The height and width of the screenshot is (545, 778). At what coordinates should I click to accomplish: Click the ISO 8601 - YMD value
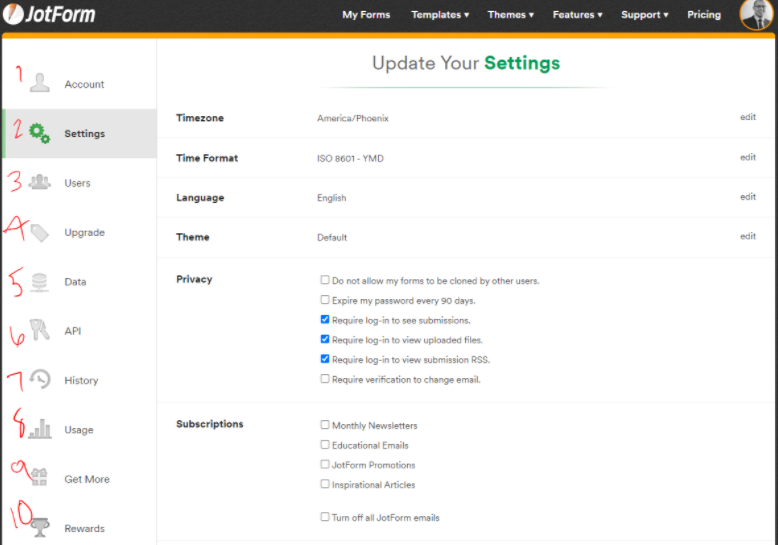(350, 158)
